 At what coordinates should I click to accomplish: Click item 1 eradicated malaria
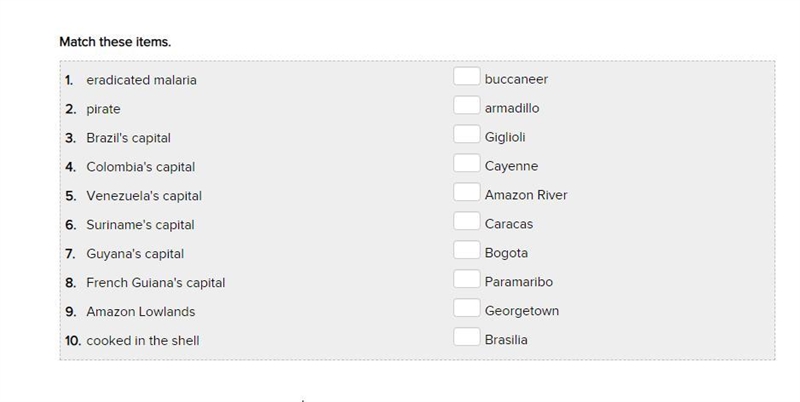[x=141, y=80]
